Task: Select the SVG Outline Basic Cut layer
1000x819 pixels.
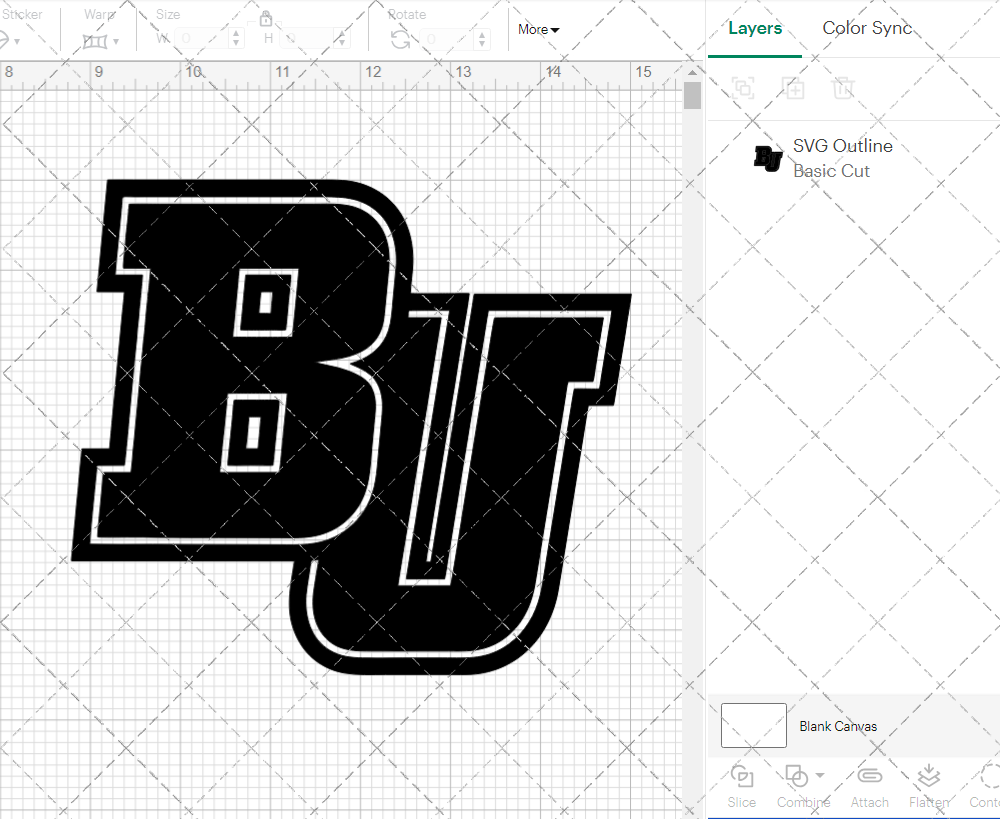Action: 843,157
